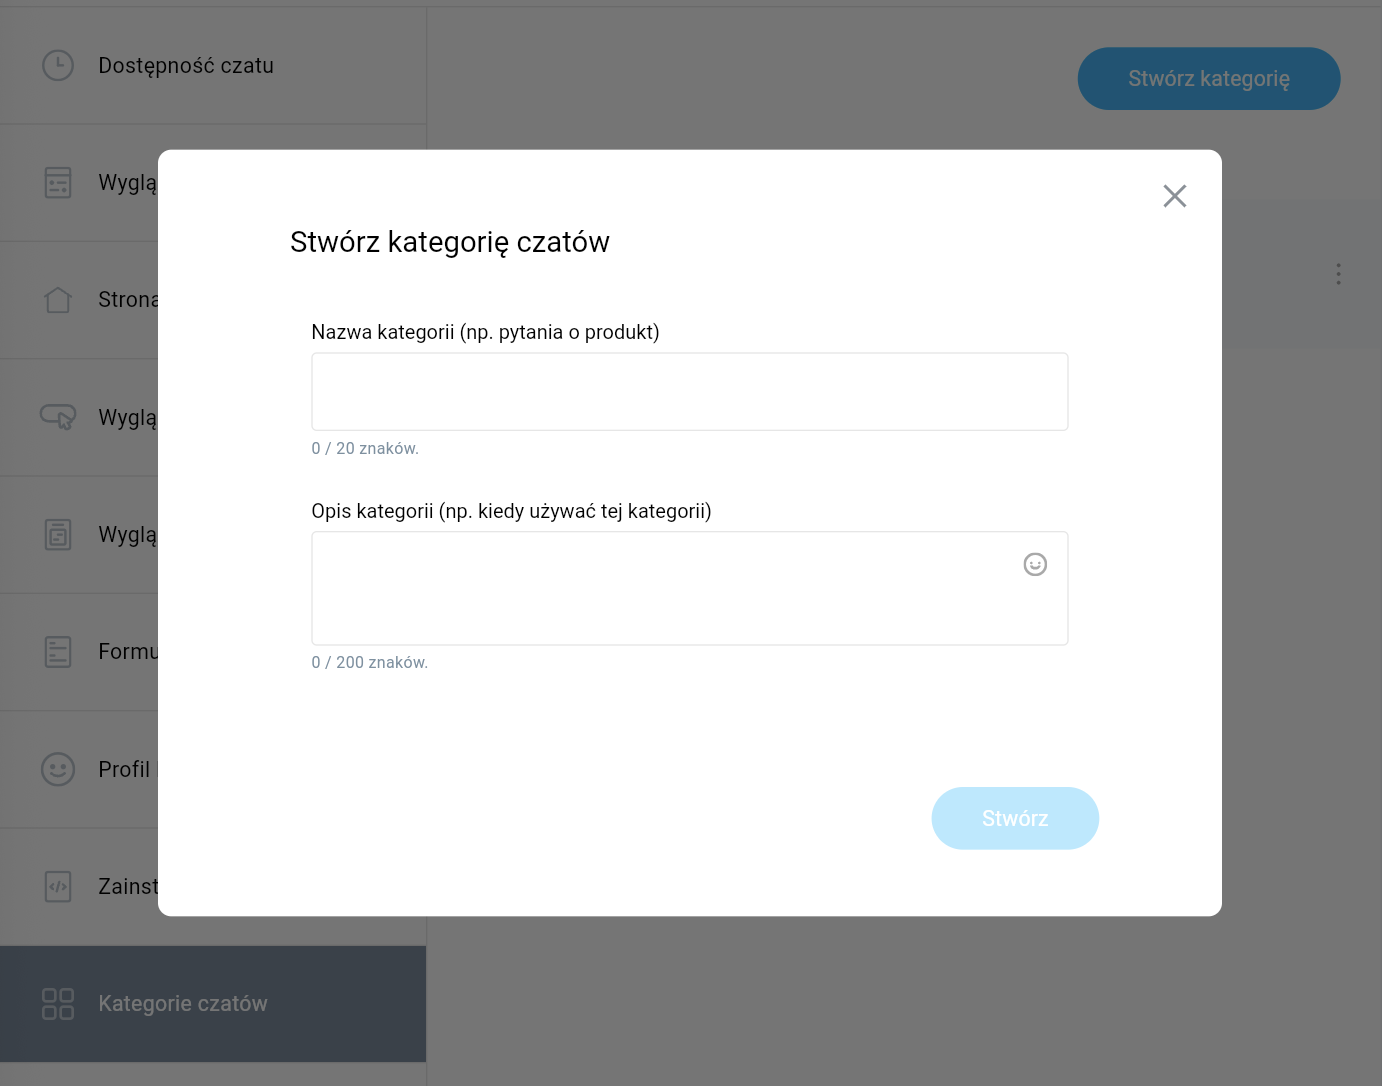Close the create category dialog

1174,196
